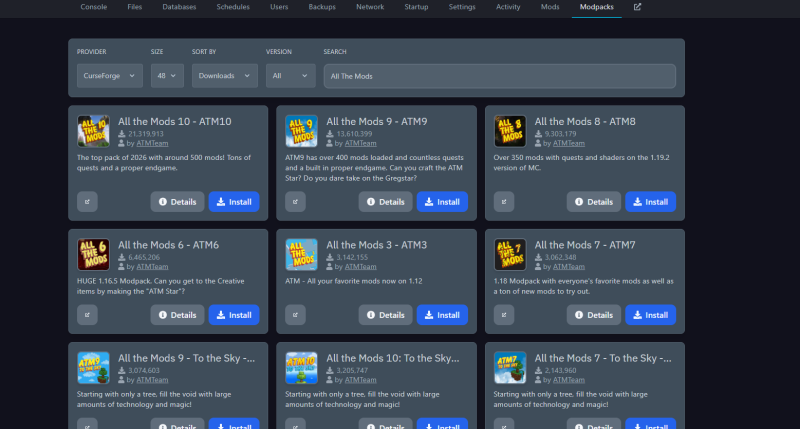This screenshot has height=429, width=800.
Task: Open ATMTeam author link on ATM6 card
Action: 152,266
